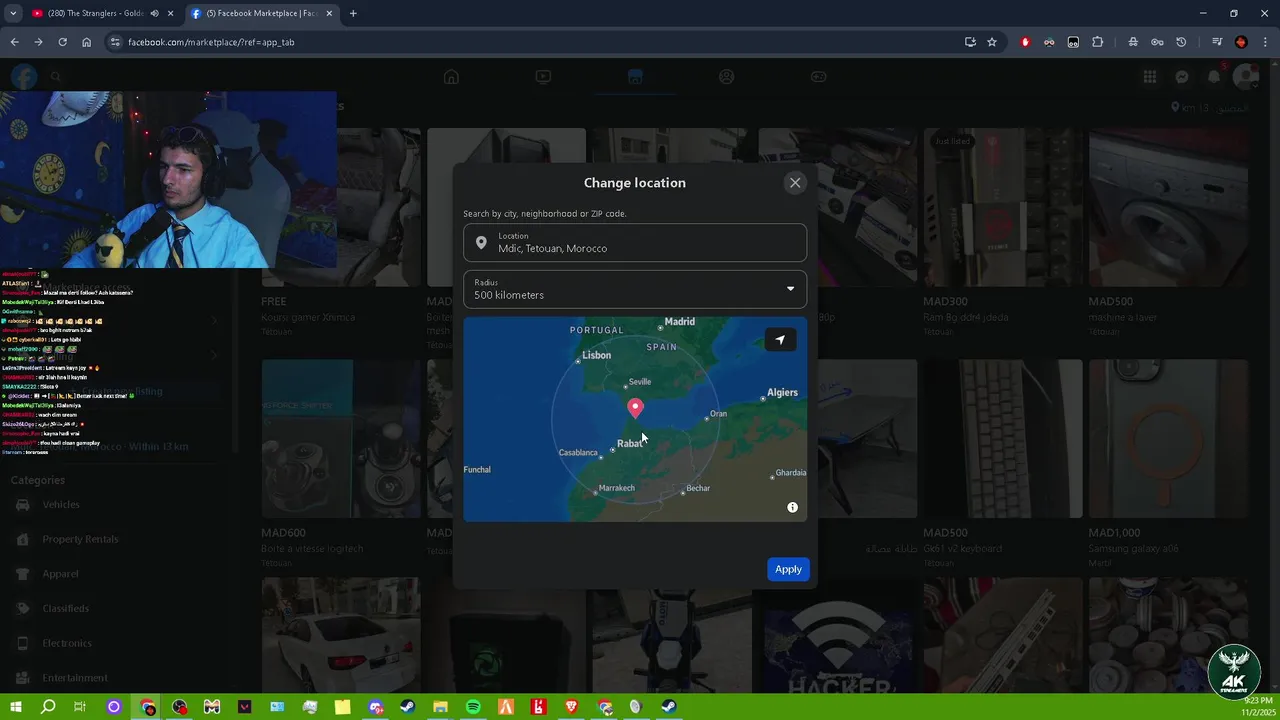The image size is (1280, 720).
Task: Open Facebook Gaming tab icon
Action: click(818, 77)
